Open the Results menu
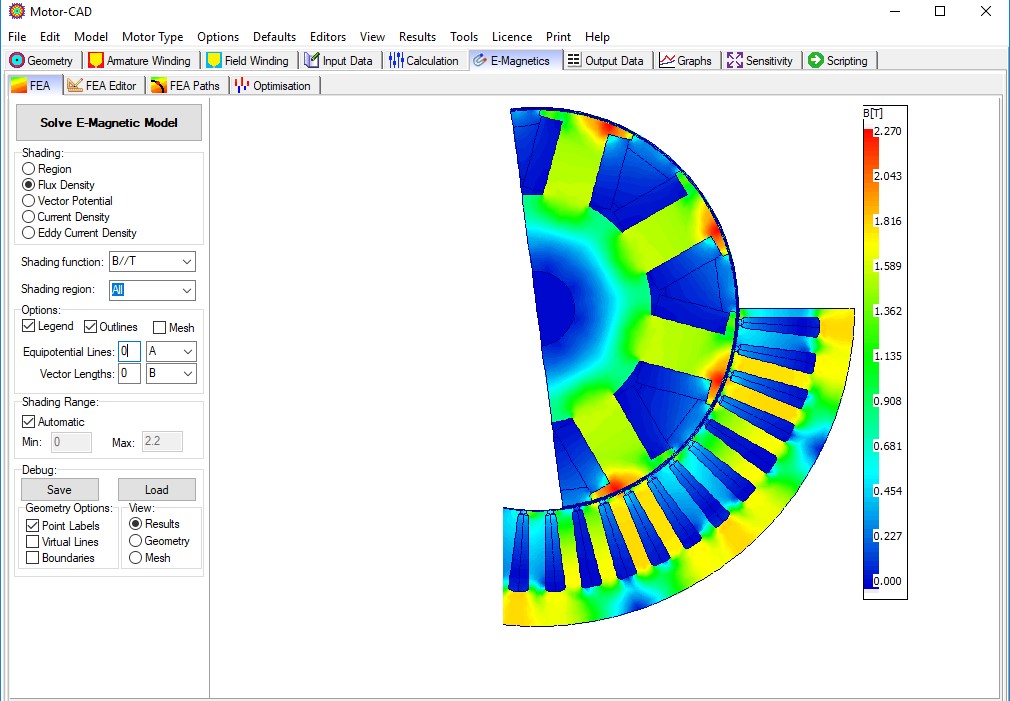The image size is (1010, 701). tap(417, 37)
